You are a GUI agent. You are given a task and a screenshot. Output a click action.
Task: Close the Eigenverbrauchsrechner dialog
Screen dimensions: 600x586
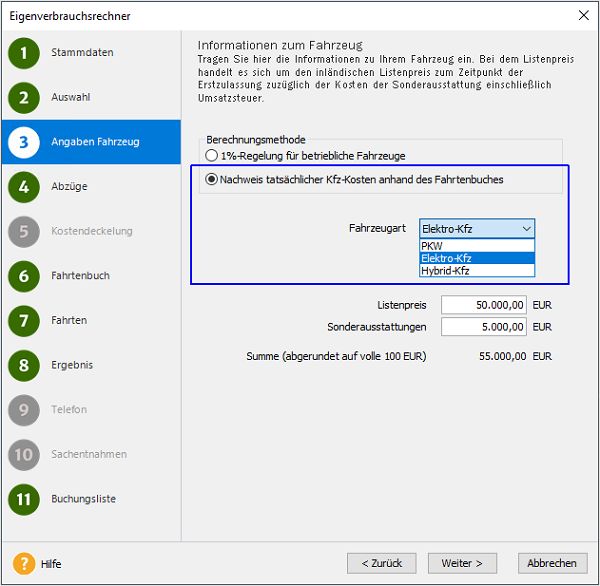pyautogui.click(x=584, y=15)
